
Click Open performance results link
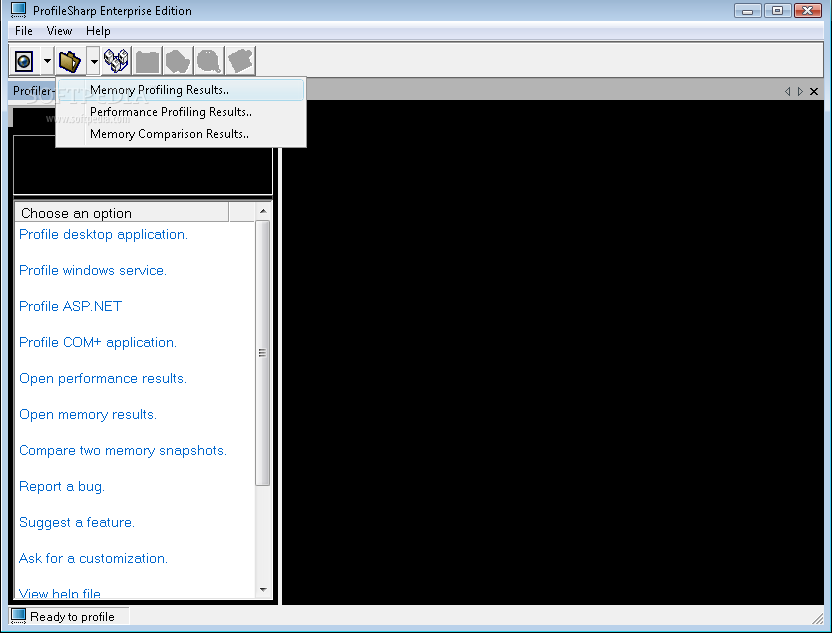click(x=103, y=378)
